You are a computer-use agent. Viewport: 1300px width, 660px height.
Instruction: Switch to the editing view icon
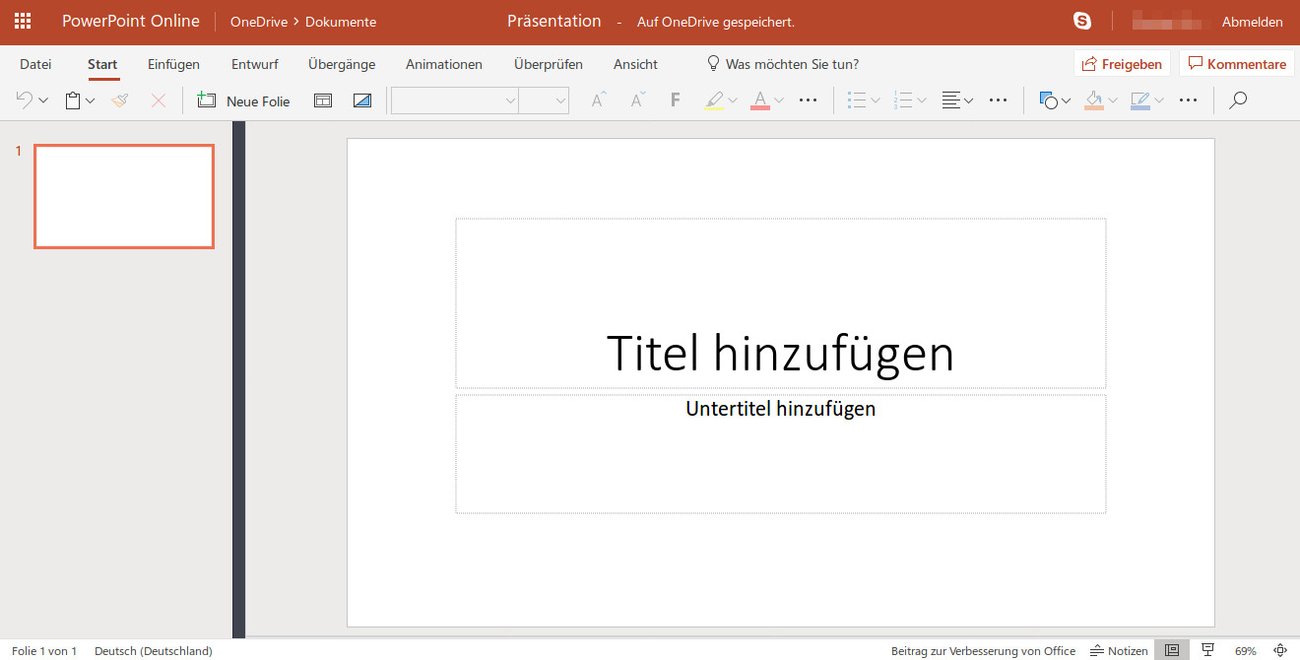click(x=1171, y=649)
